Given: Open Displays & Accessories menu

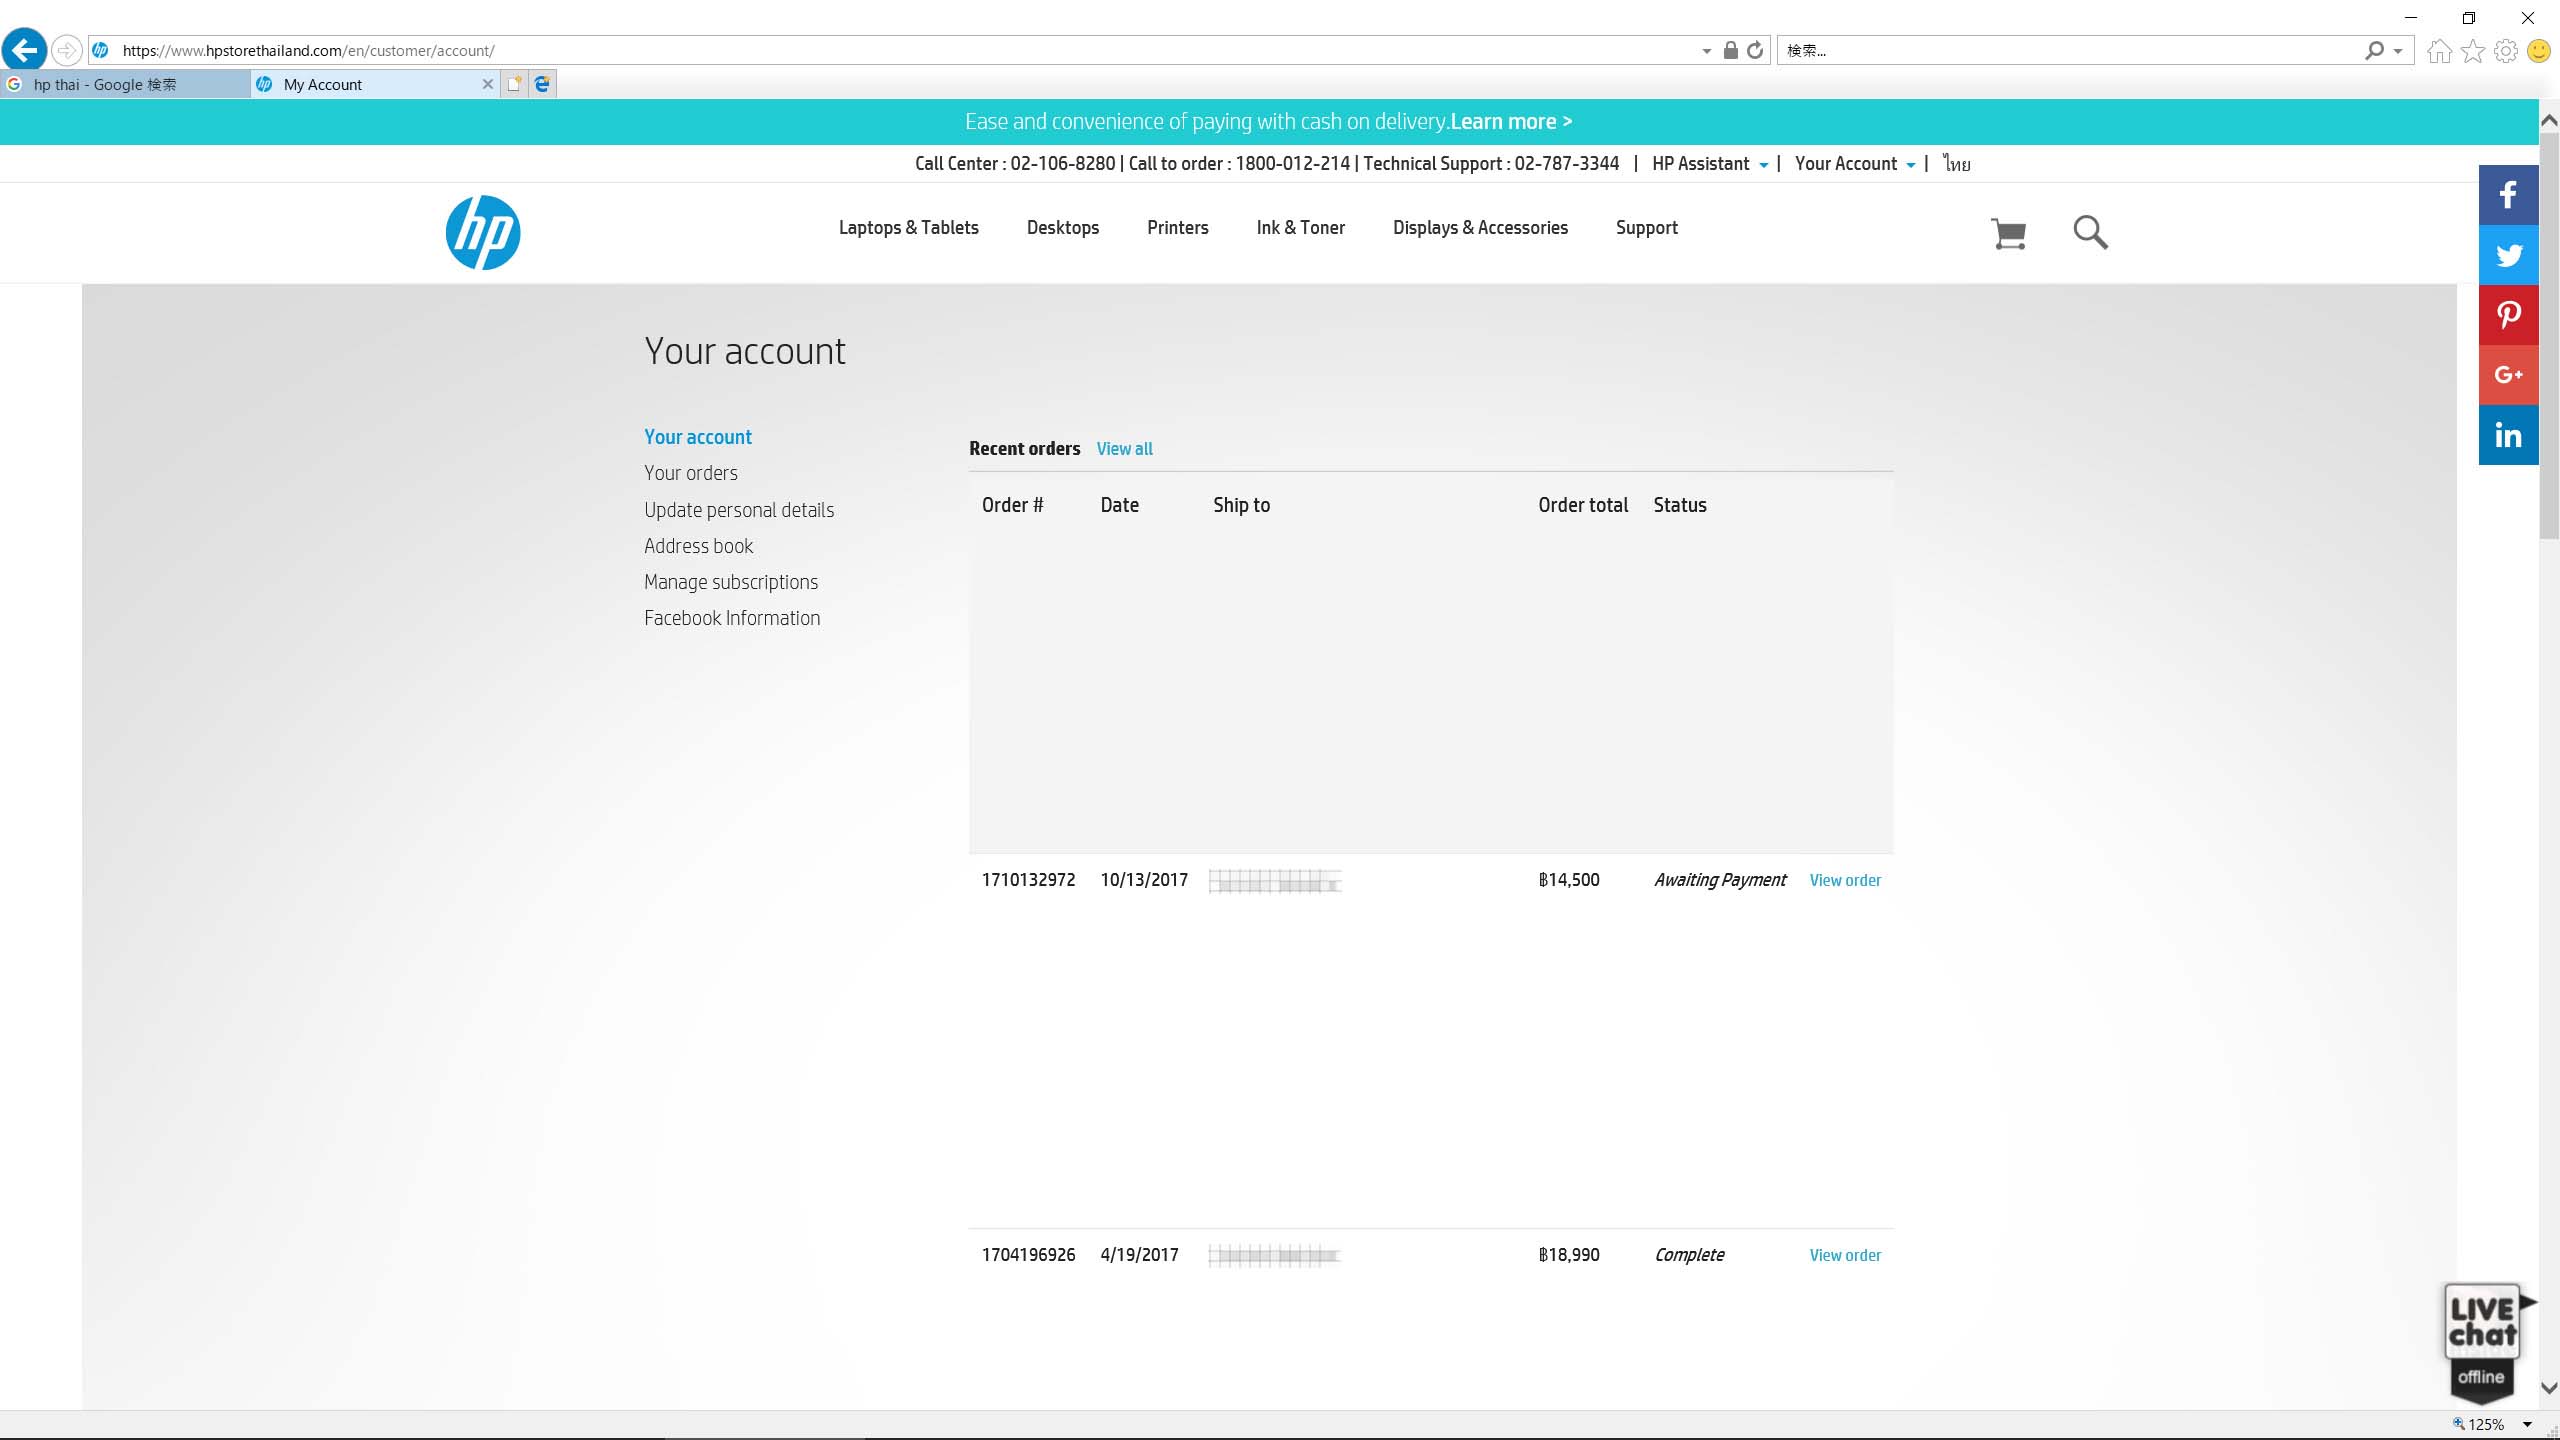Looking at the screenshot, I should 1480,228.
